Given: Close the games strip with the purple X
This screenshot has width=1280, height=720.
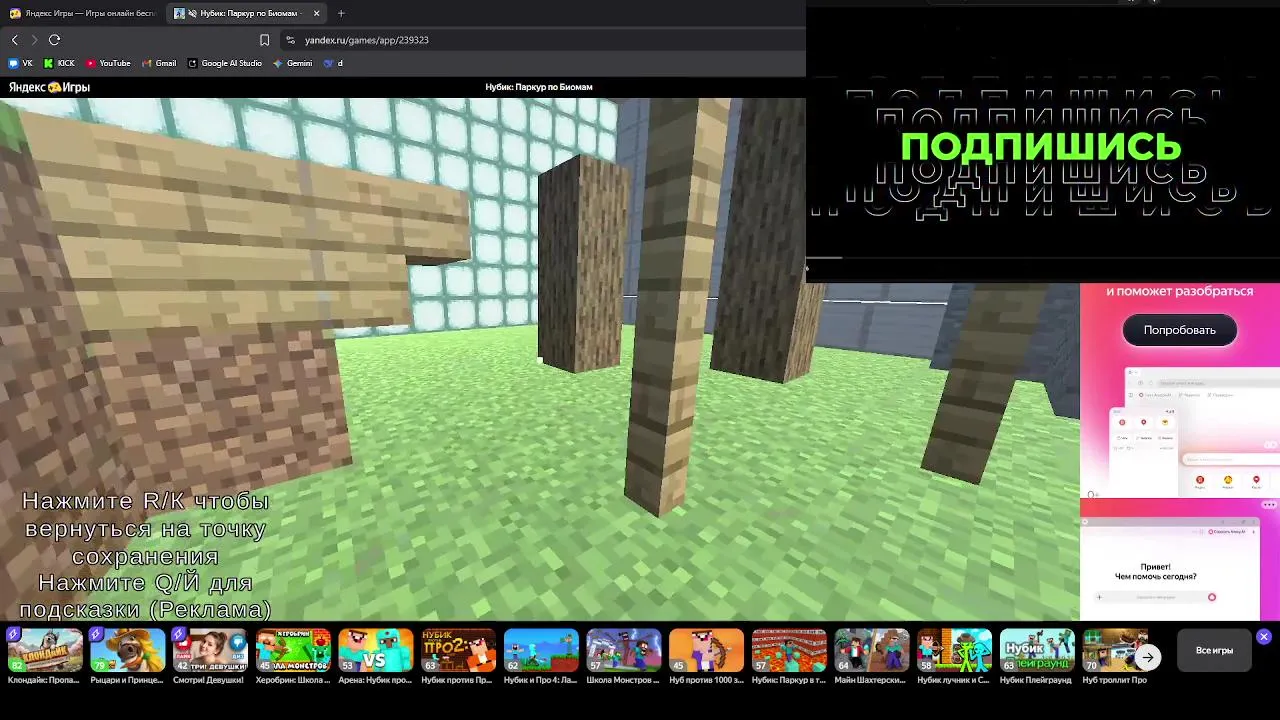Looking at the screenshot, I should [1264, 636].
